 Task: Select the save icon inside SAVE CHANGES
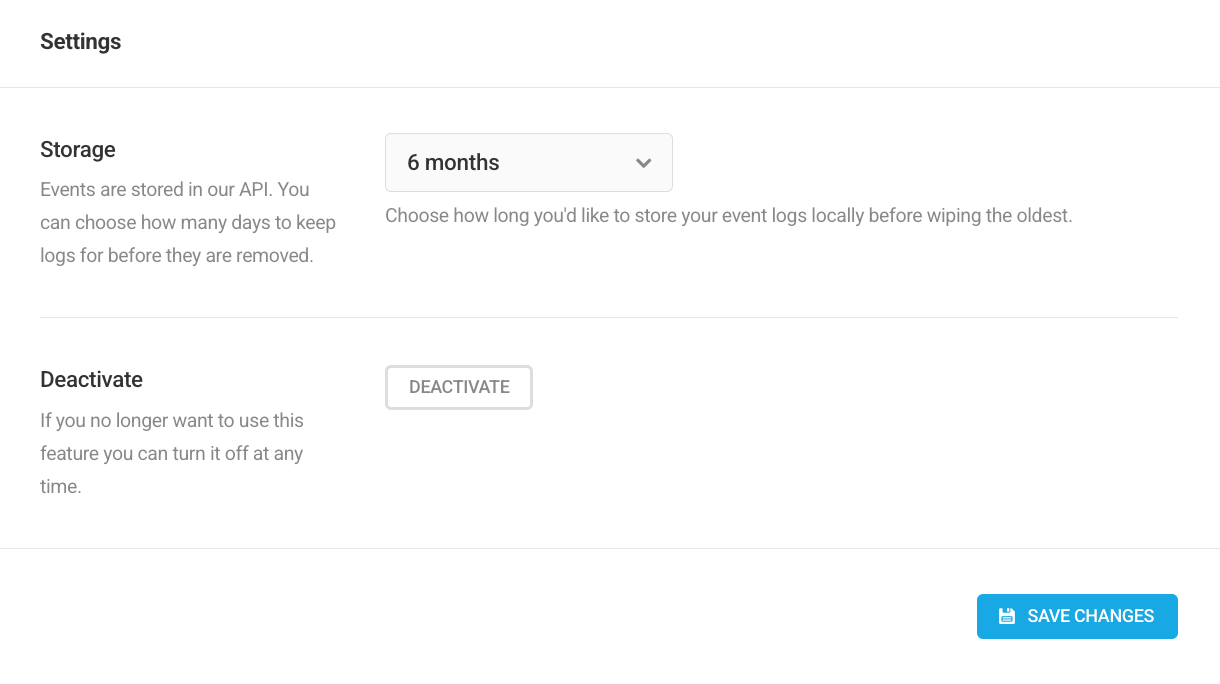click(x=1006, y=616)
